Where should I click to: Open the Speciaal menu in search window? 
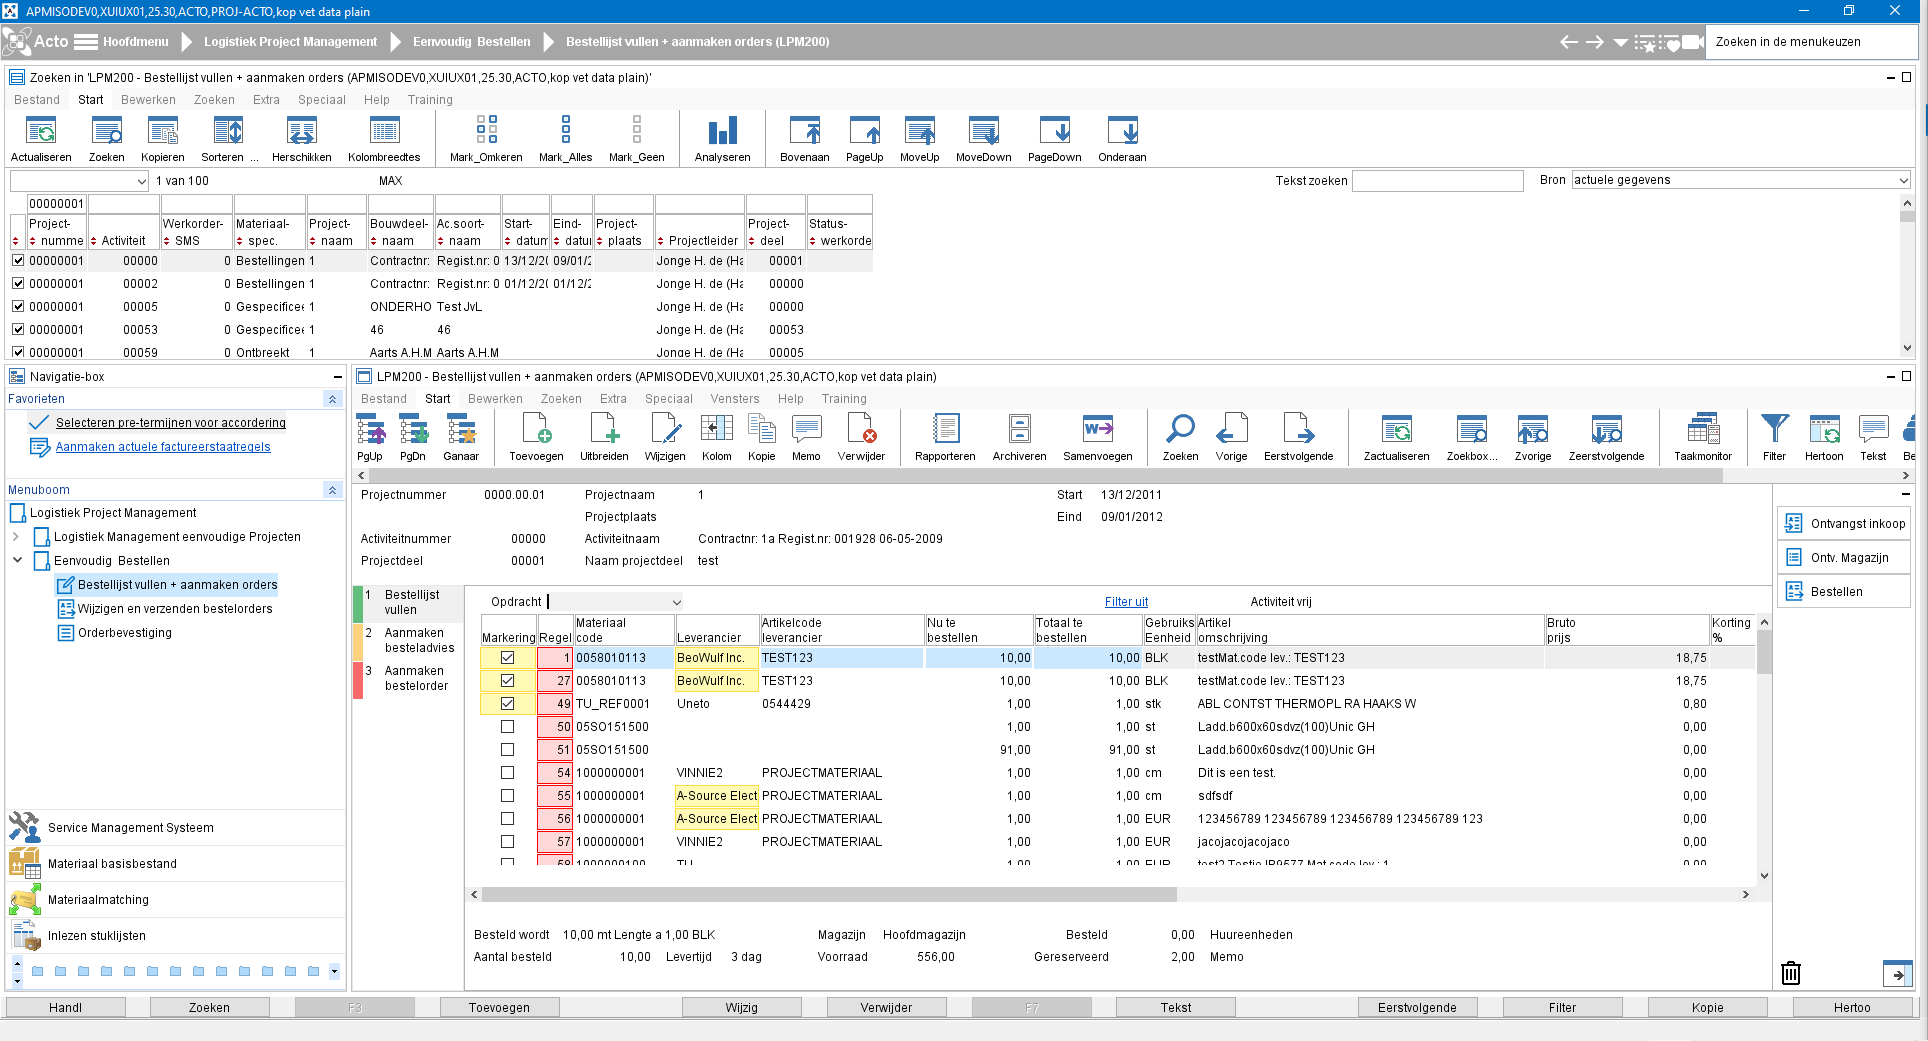coord(321,100)
